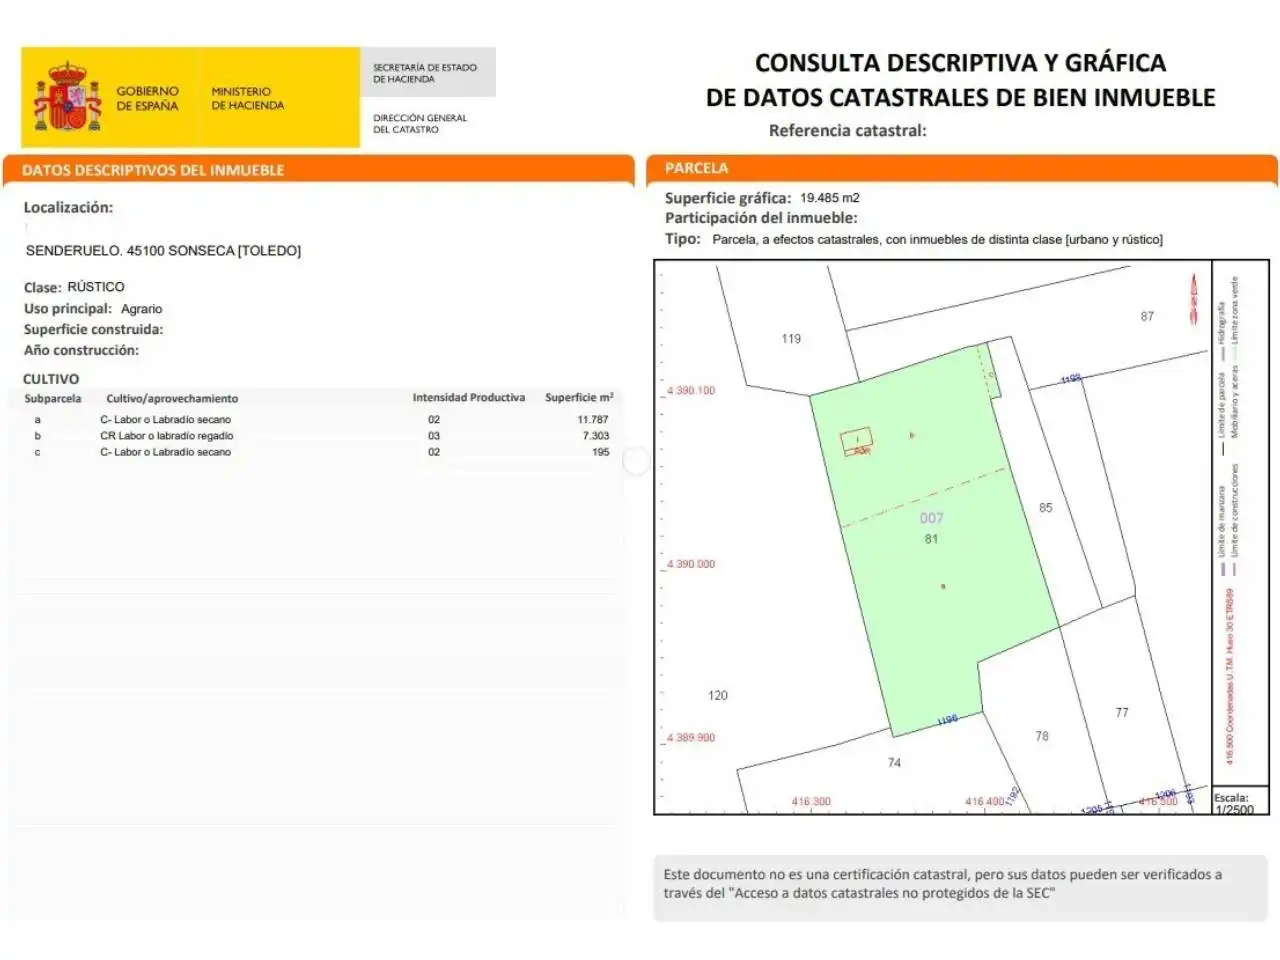Click parcel number 85 on map

[x=1045, y=508]
